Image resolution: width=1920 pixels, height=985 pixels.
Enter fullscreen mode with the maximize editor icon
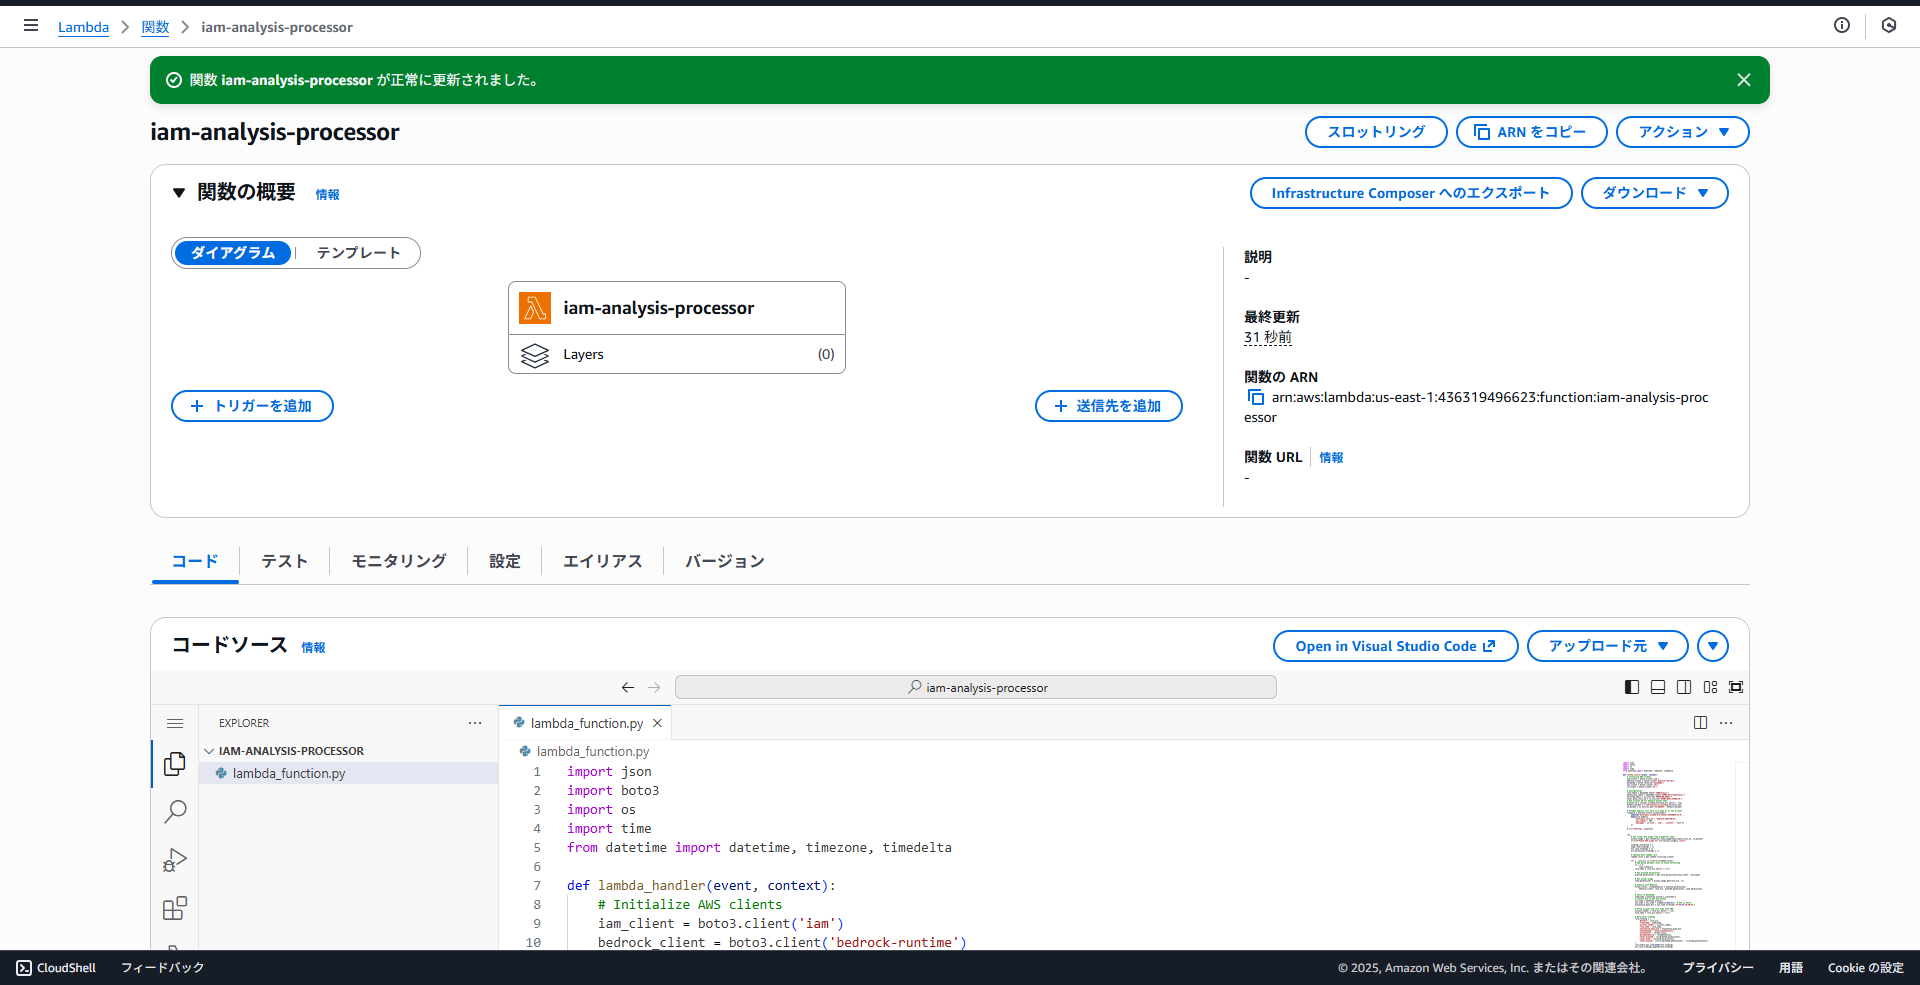click(1737, 687)
